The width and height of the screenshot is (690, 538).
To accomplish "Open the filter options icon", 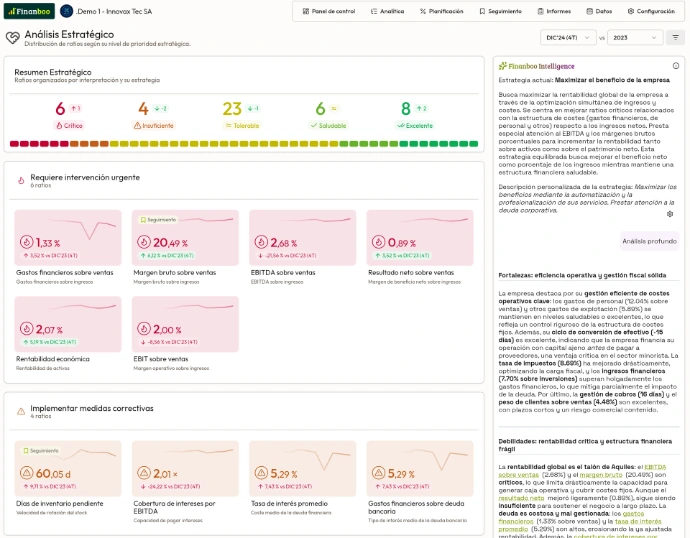I will pyautogui.click(x=676, y=37).
